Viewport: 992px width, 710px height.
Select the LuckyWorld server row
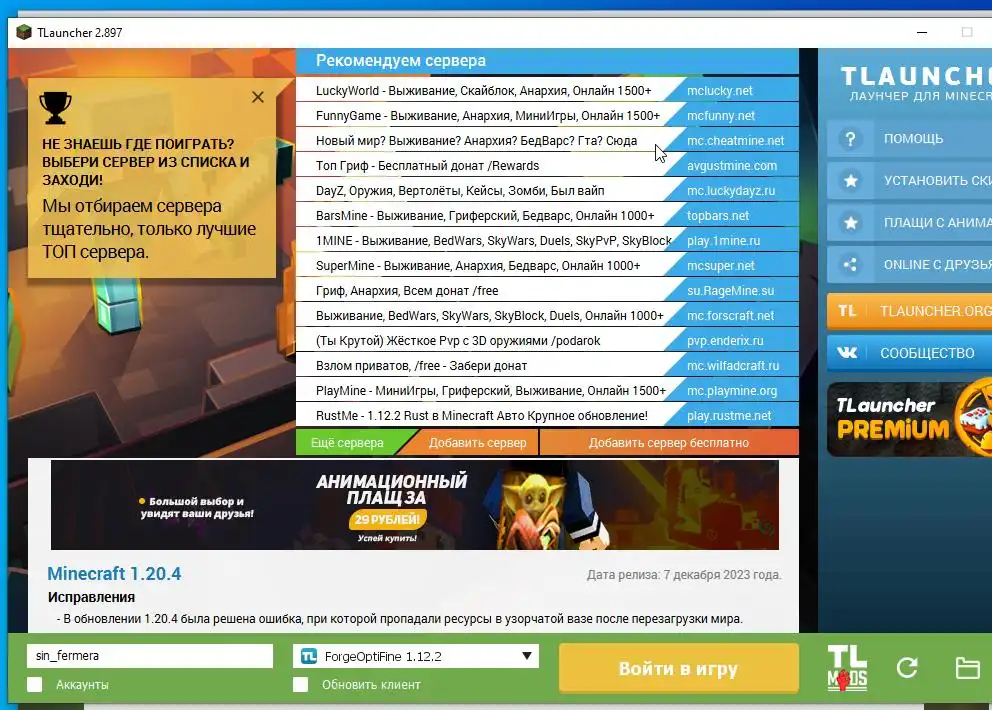coord(547,90)
